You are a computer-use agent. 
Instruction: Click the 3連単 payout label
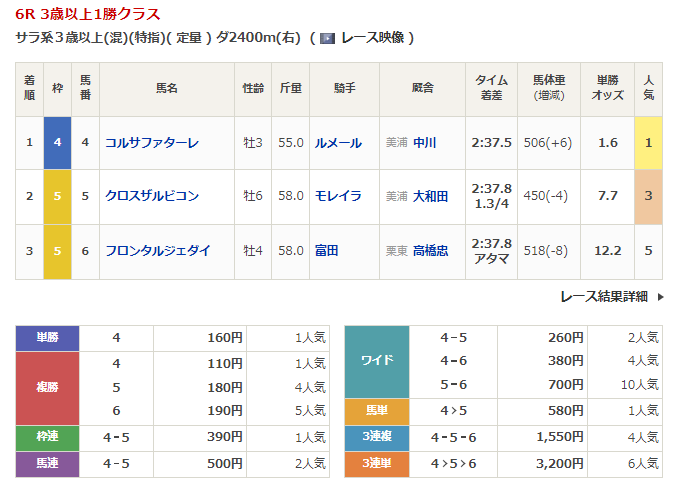376,463
